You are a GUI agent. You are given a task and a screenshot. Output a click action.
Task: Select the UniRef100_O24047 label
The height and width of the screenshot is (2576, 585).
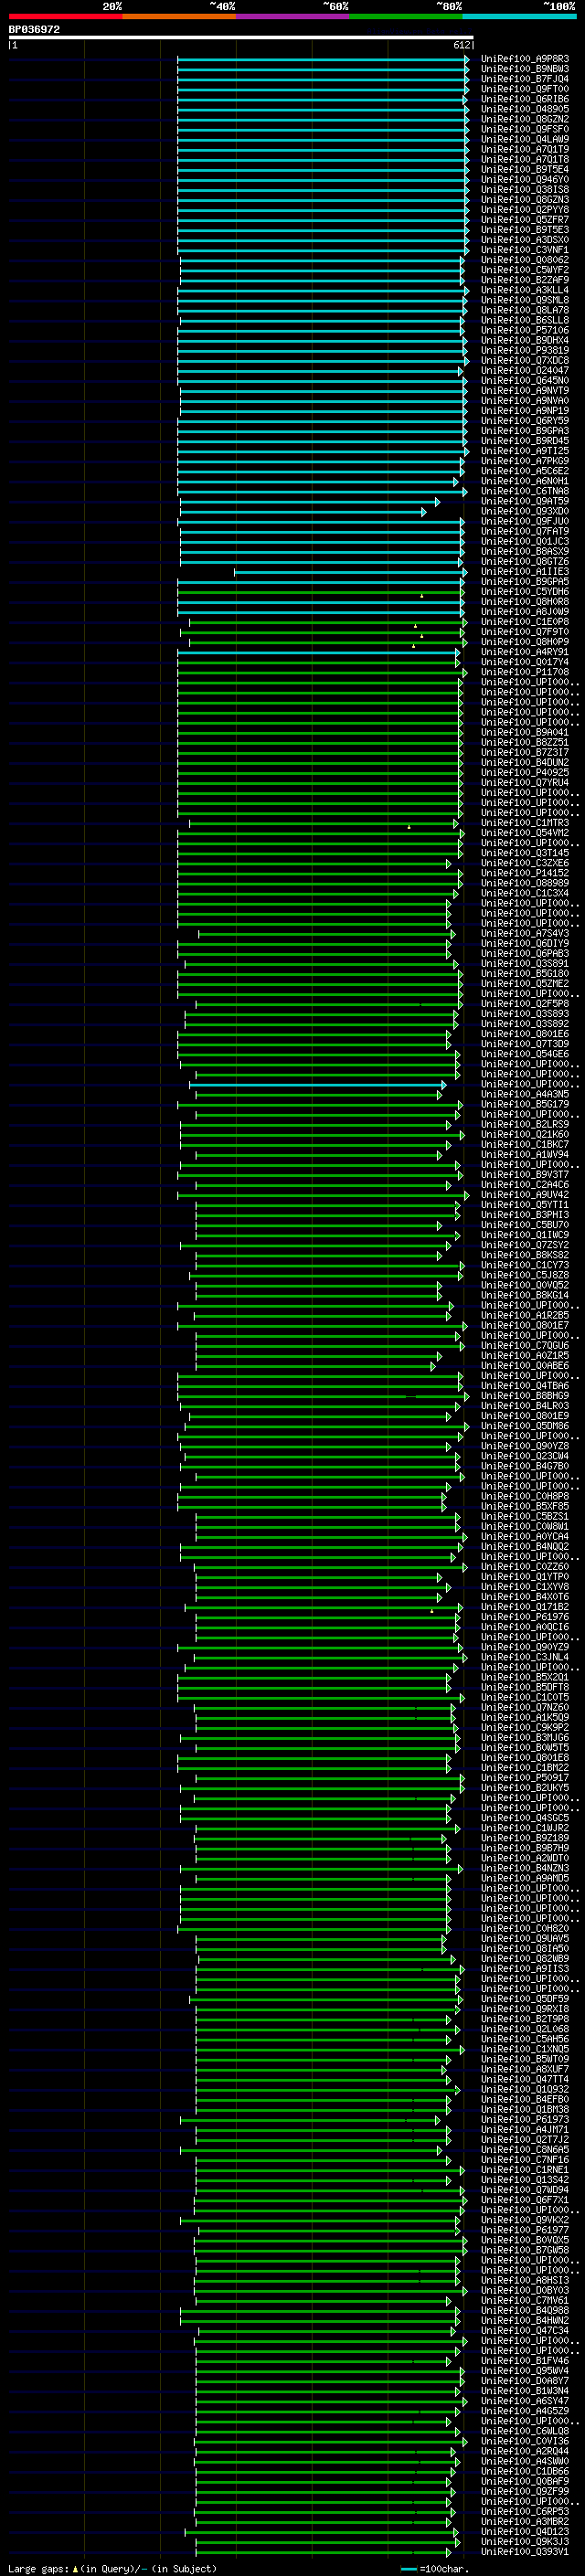tap(524, 370)
